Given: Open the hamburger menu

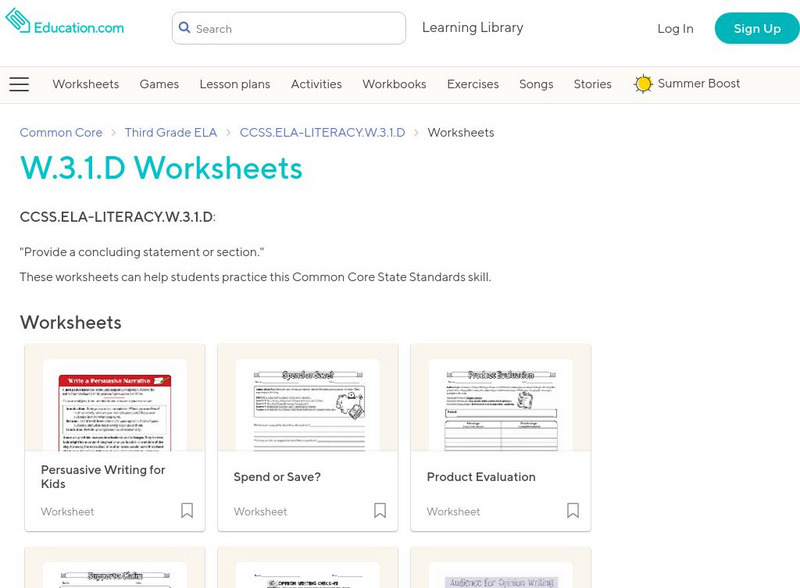Looking at the screenshot, I should 19,84.
